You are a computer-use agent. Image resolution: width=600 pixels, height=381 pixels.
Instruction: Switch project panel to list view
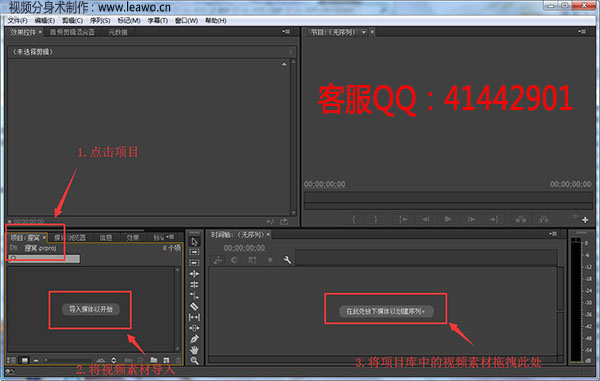coord(11,360)
